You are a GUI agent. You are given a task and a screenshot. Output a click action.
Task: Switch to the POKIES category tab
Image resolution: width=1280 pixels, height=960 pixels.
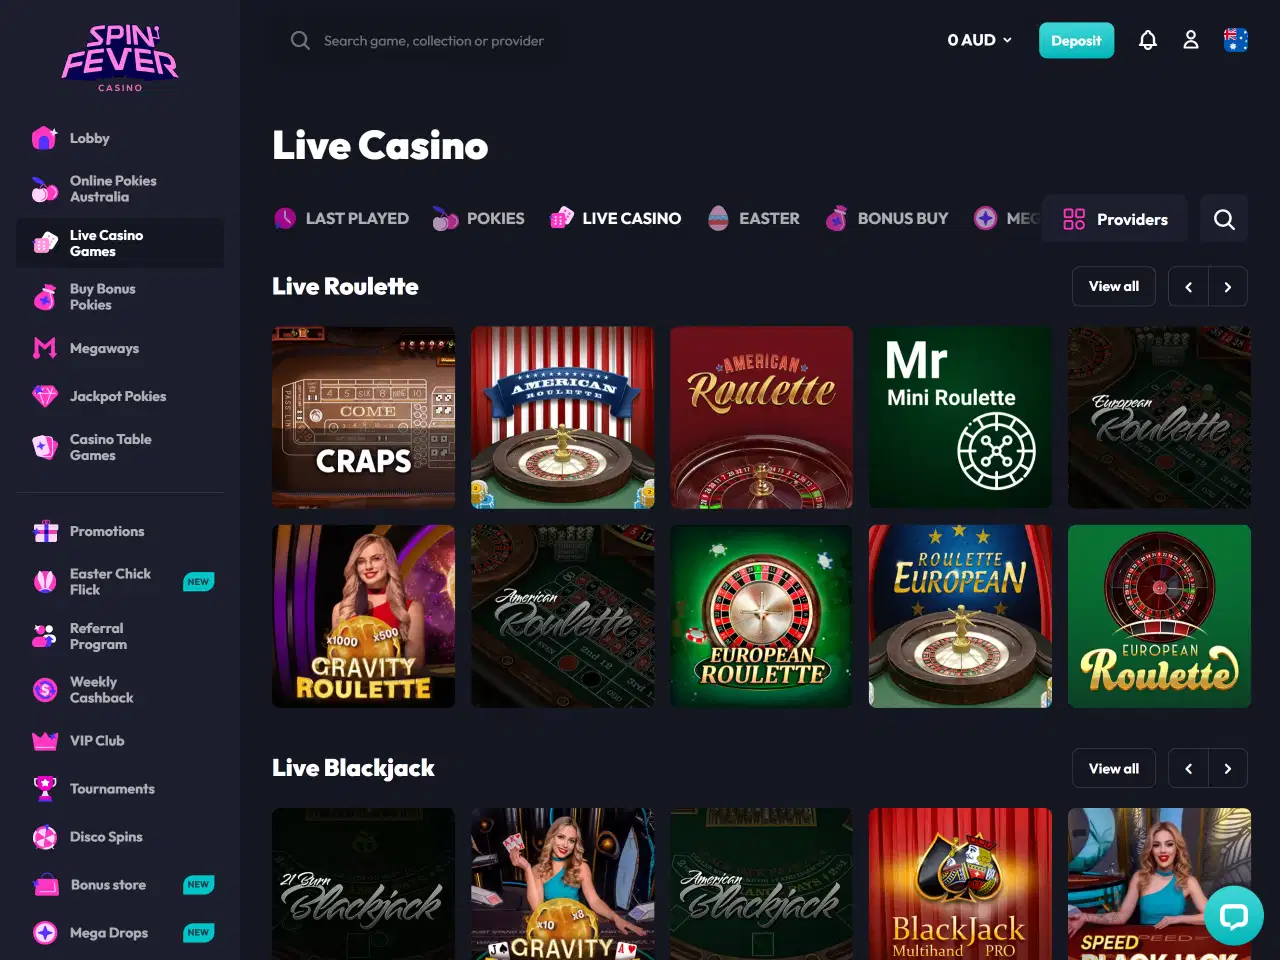point(478,218)
